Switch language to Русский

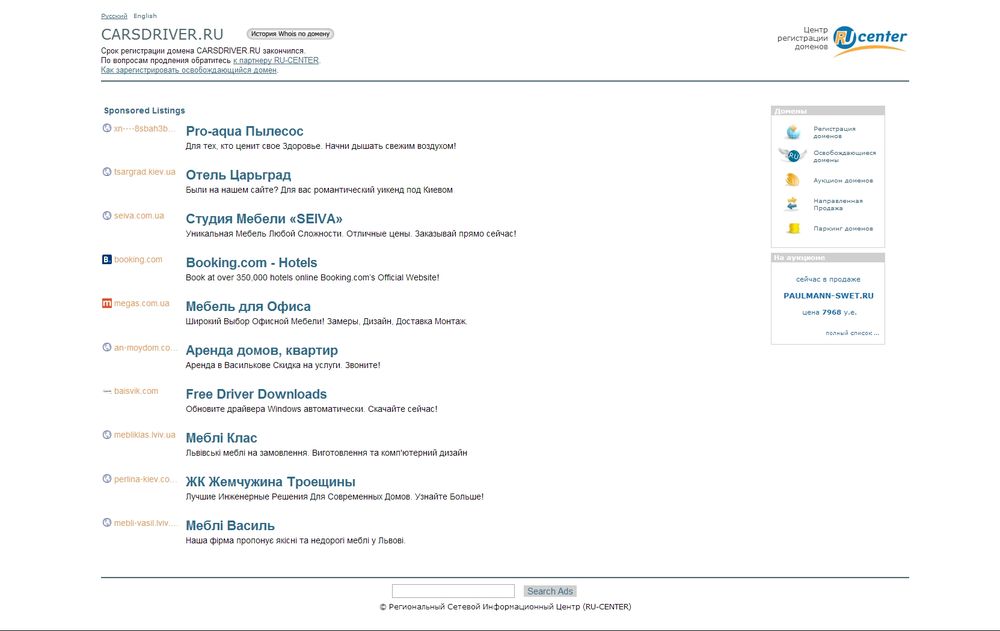pyautogui.click(x=114, y=16)
